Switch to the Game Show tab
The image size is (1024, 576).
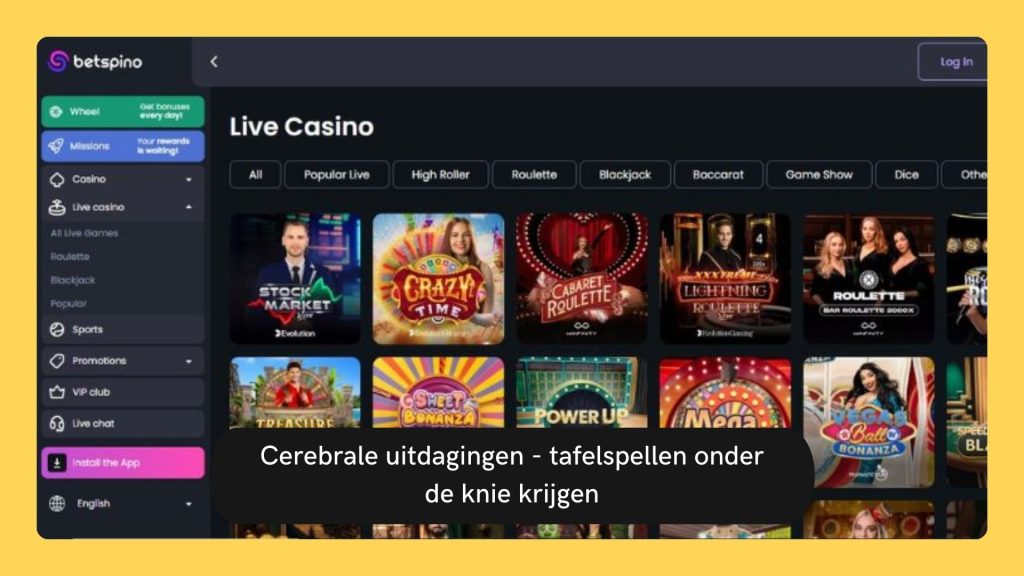point(819,174)
